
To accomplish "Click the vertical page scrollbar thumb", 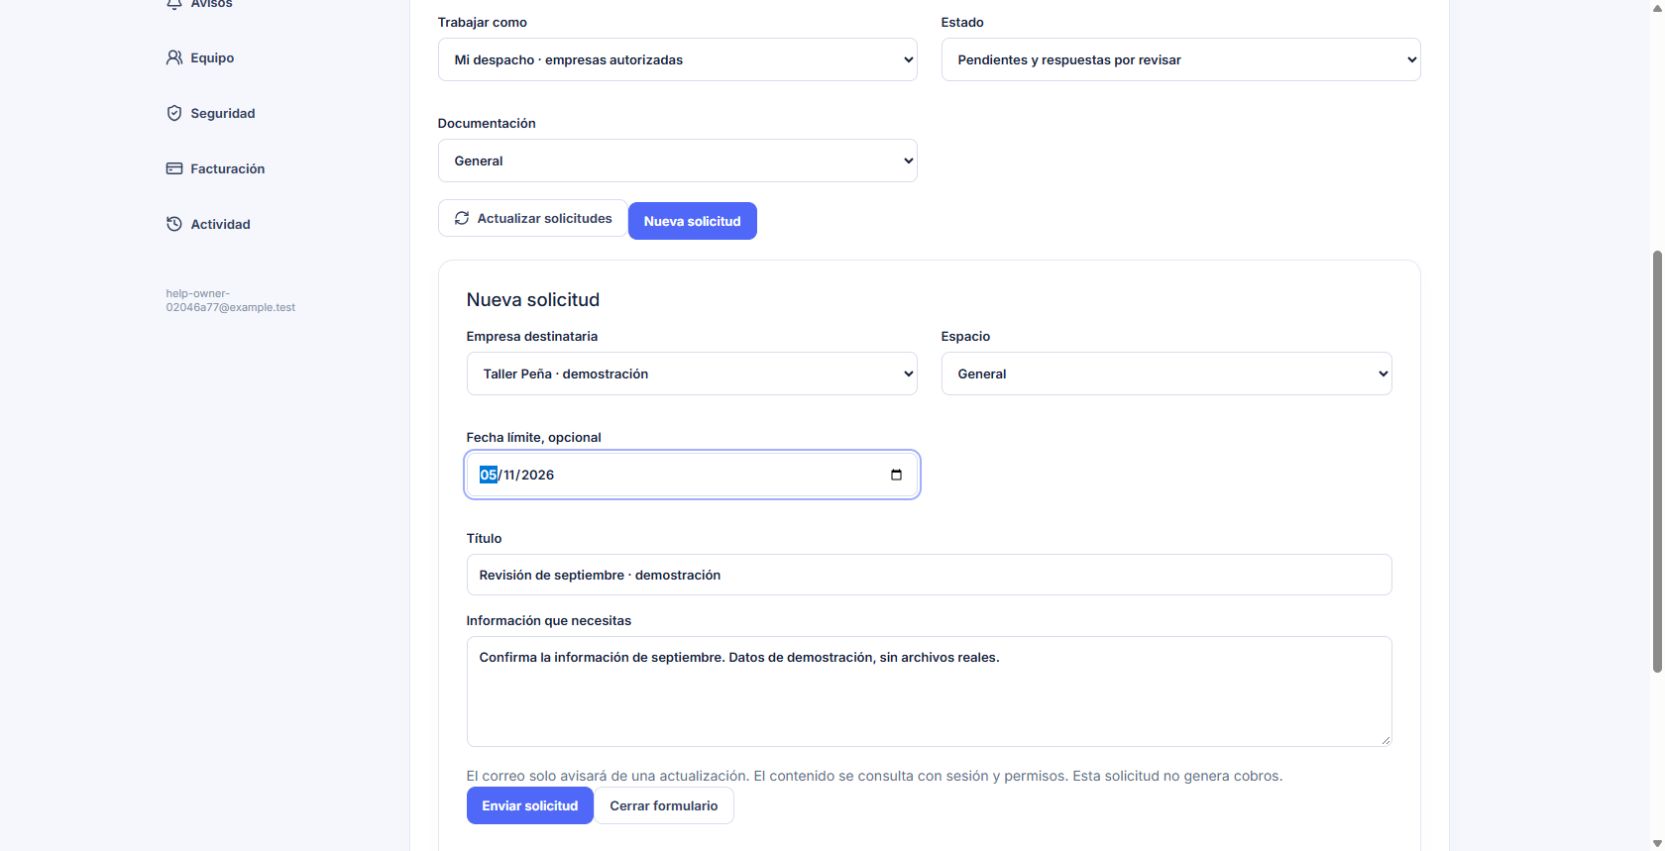I will [x=1657, y=461].
